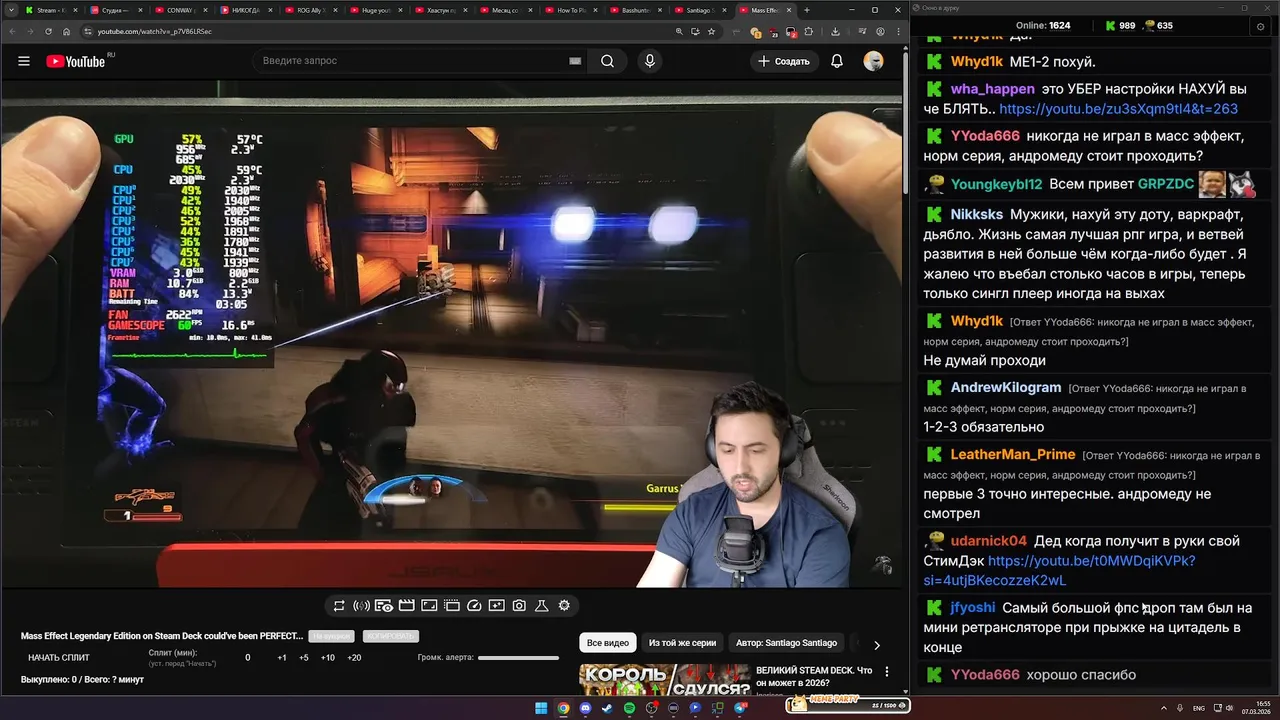
Task: Click Nikksks username in chat
Action: pos(976,215)
